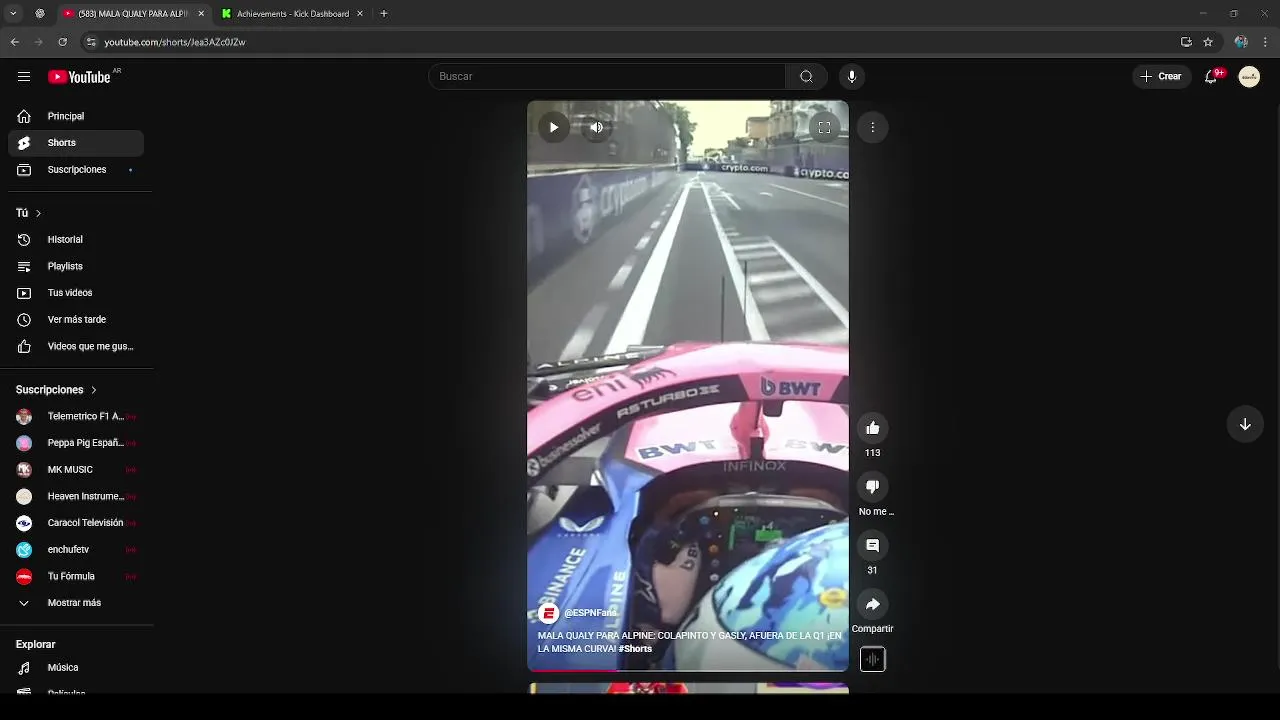Open Principal in sidebar

(x=76, y=116)
